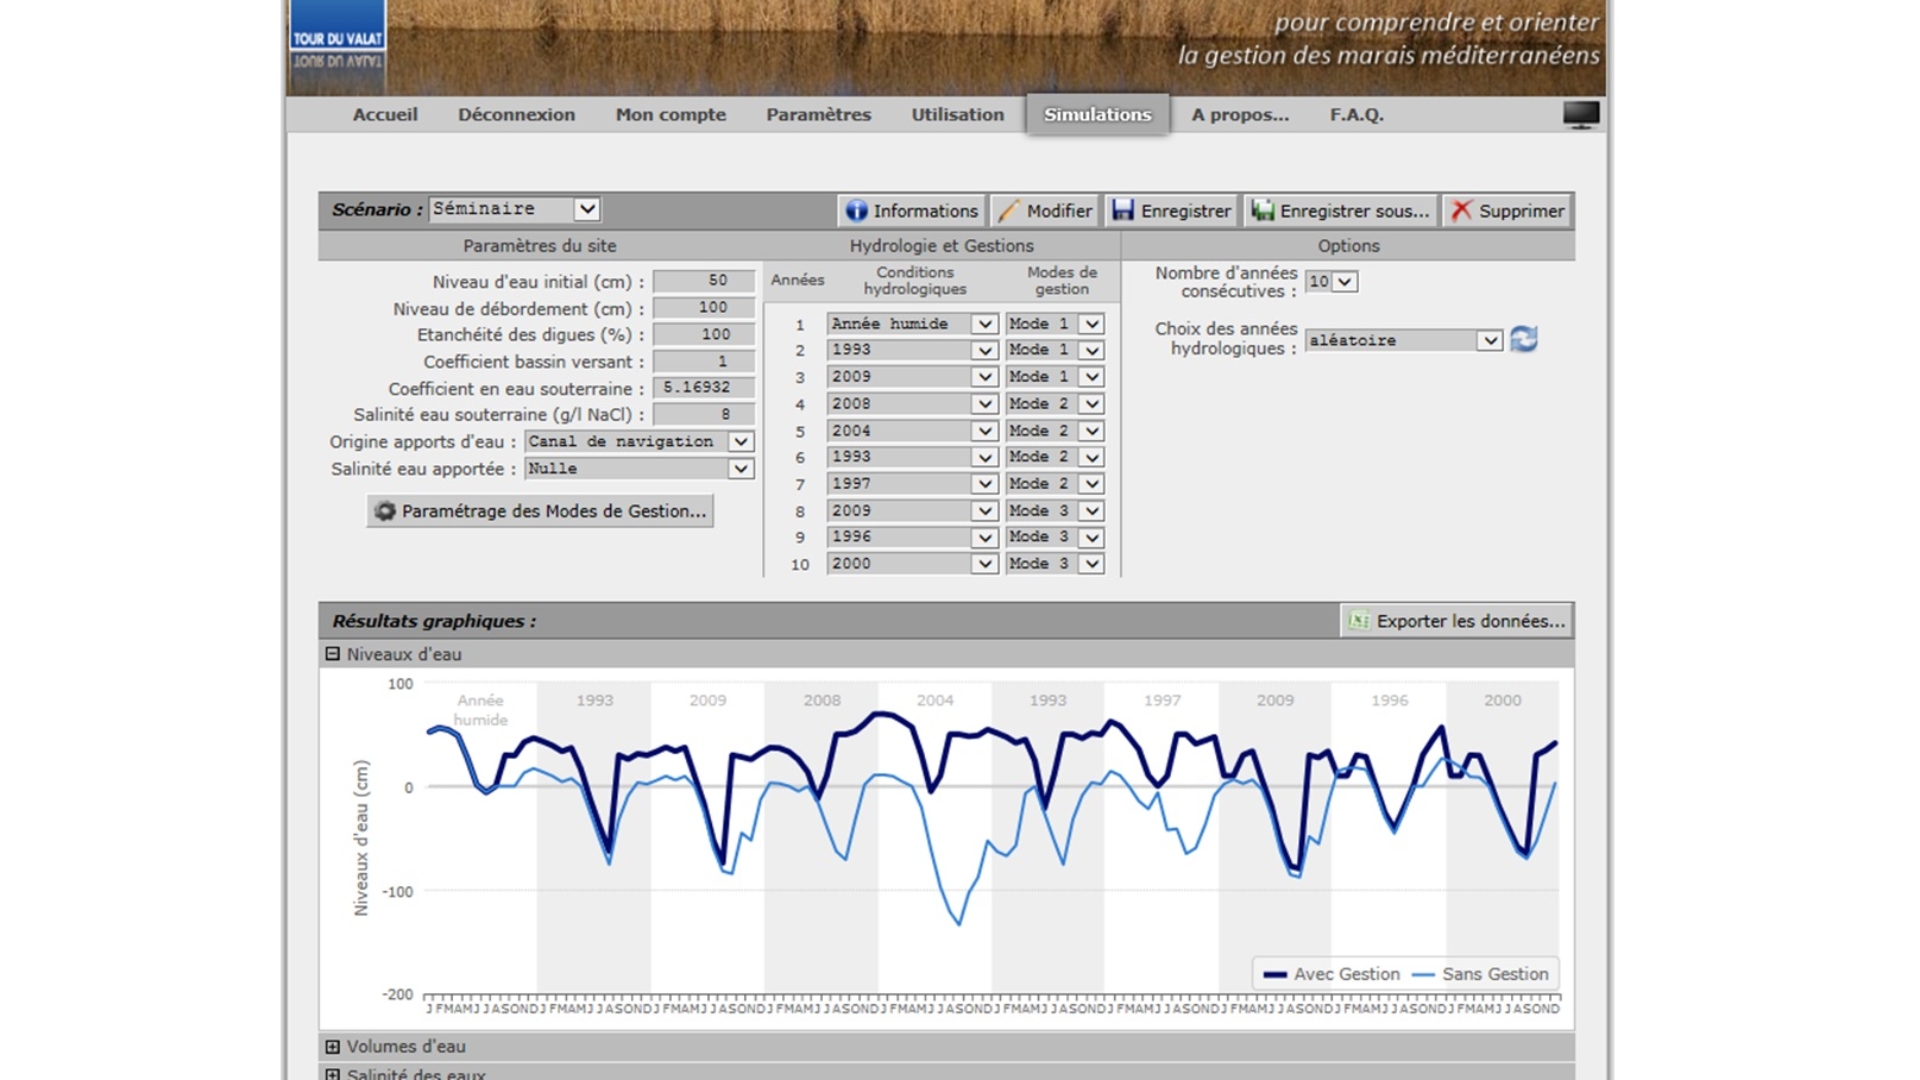Open the Scénario Séminaire dropdown
The width and height of the screenshot is (1920, 1080).
click(587, 209)
